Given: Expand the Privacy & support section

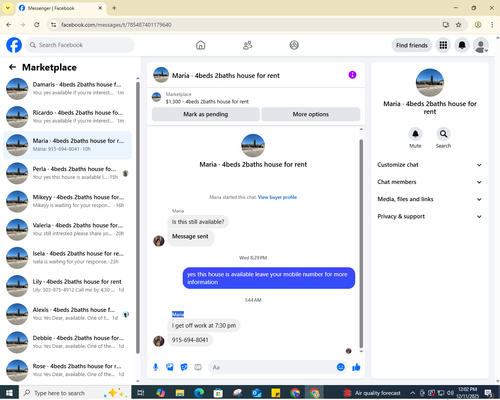Looking at the screenshot, I should [x=430, y=217].
